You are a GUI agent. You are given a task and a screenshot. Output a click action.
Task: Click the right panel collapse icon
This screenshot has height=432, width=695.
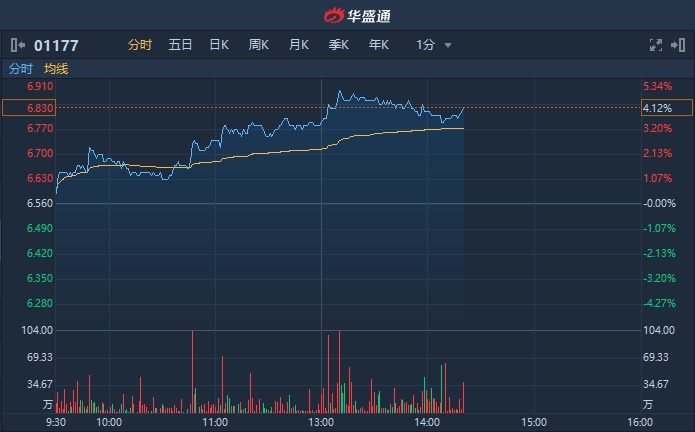[x=679, y=45]
